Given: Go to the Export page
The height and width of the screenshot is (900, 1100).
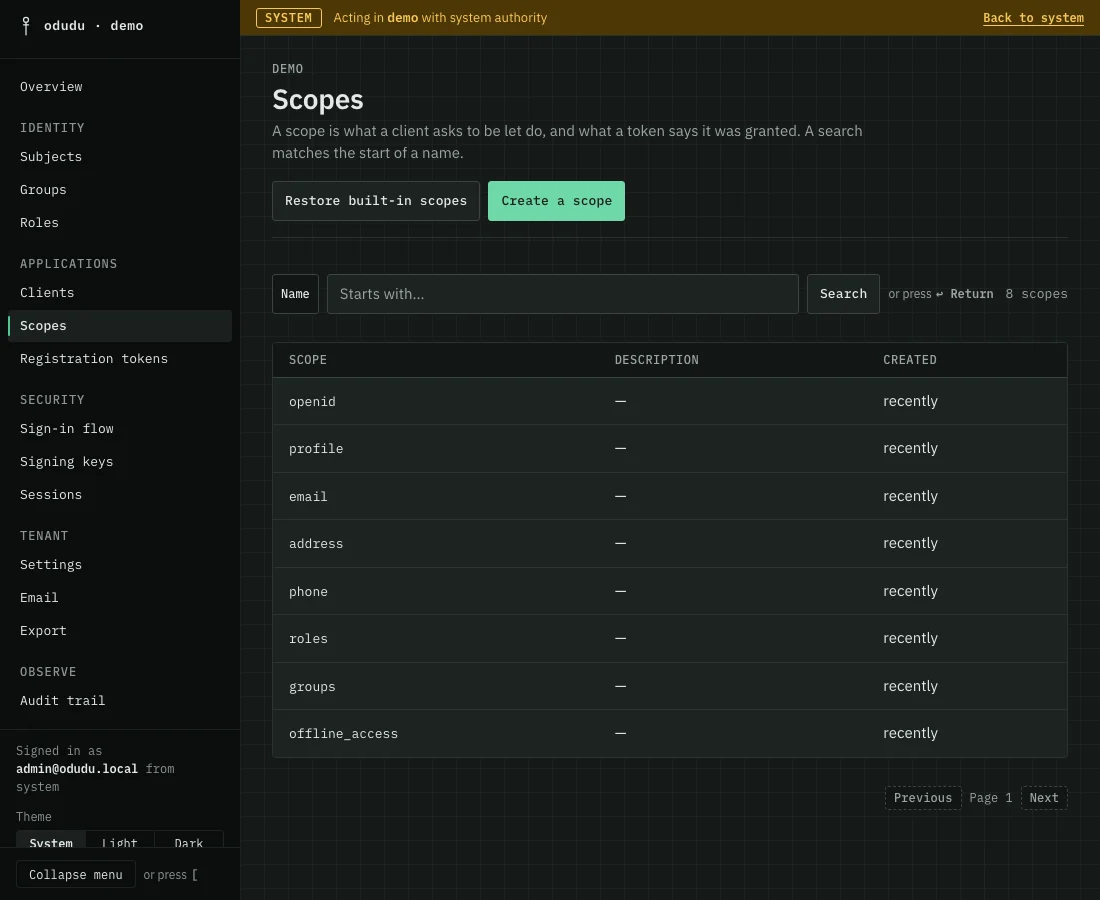Looking at the screenshot, I should pos(120,631).
